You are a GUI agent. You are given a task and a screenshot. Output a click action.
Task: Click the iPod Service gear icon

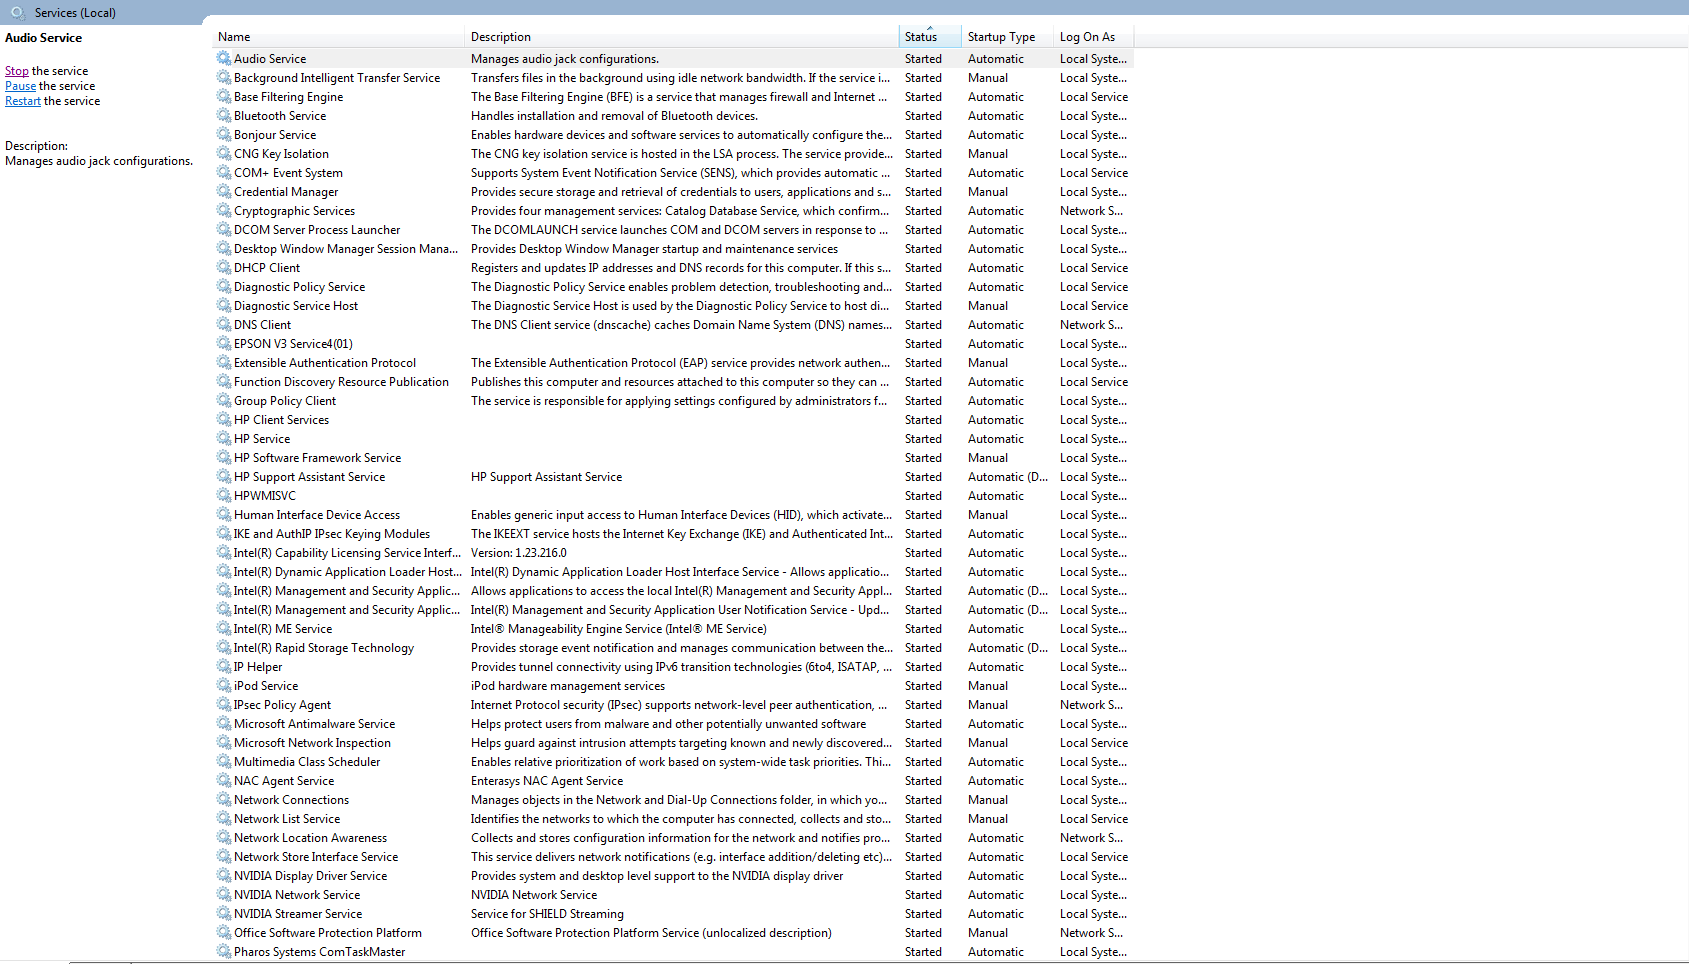pos(224,686)
